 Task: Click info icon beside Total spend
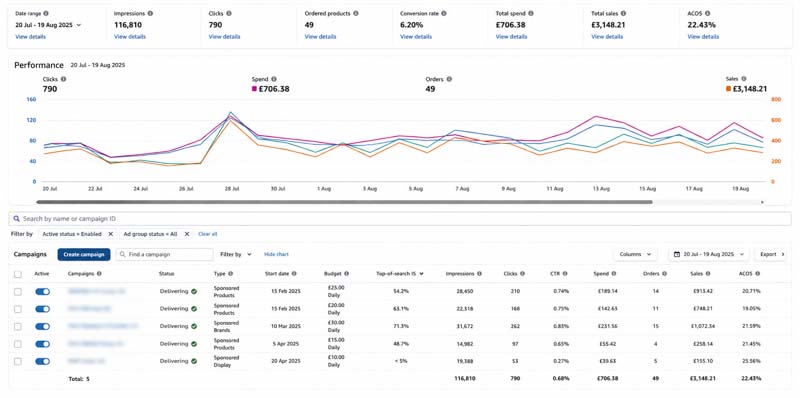pyautogui.click(x=531, y=14)
